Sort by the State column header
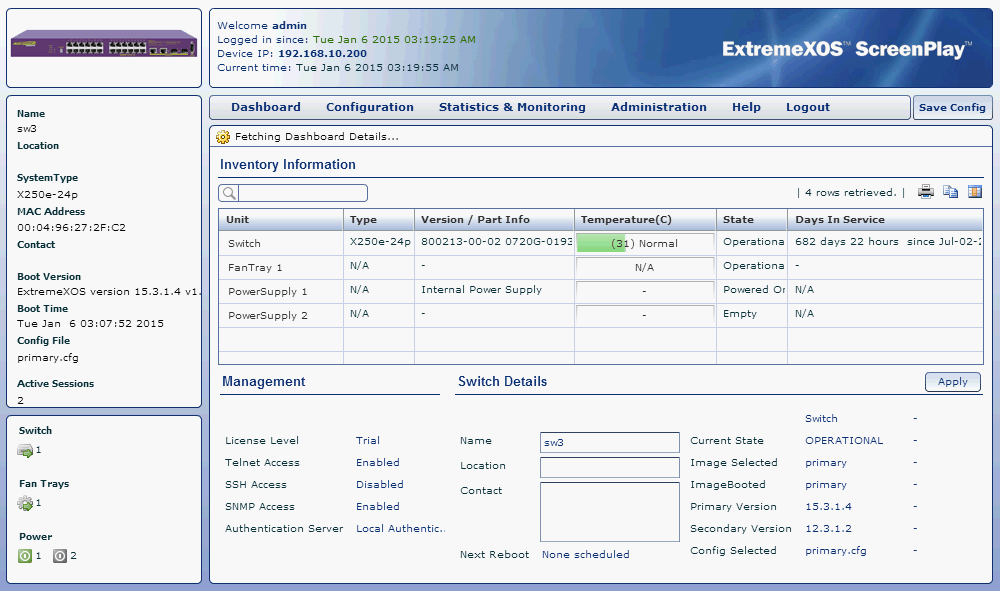 click(x=751, y=219)
